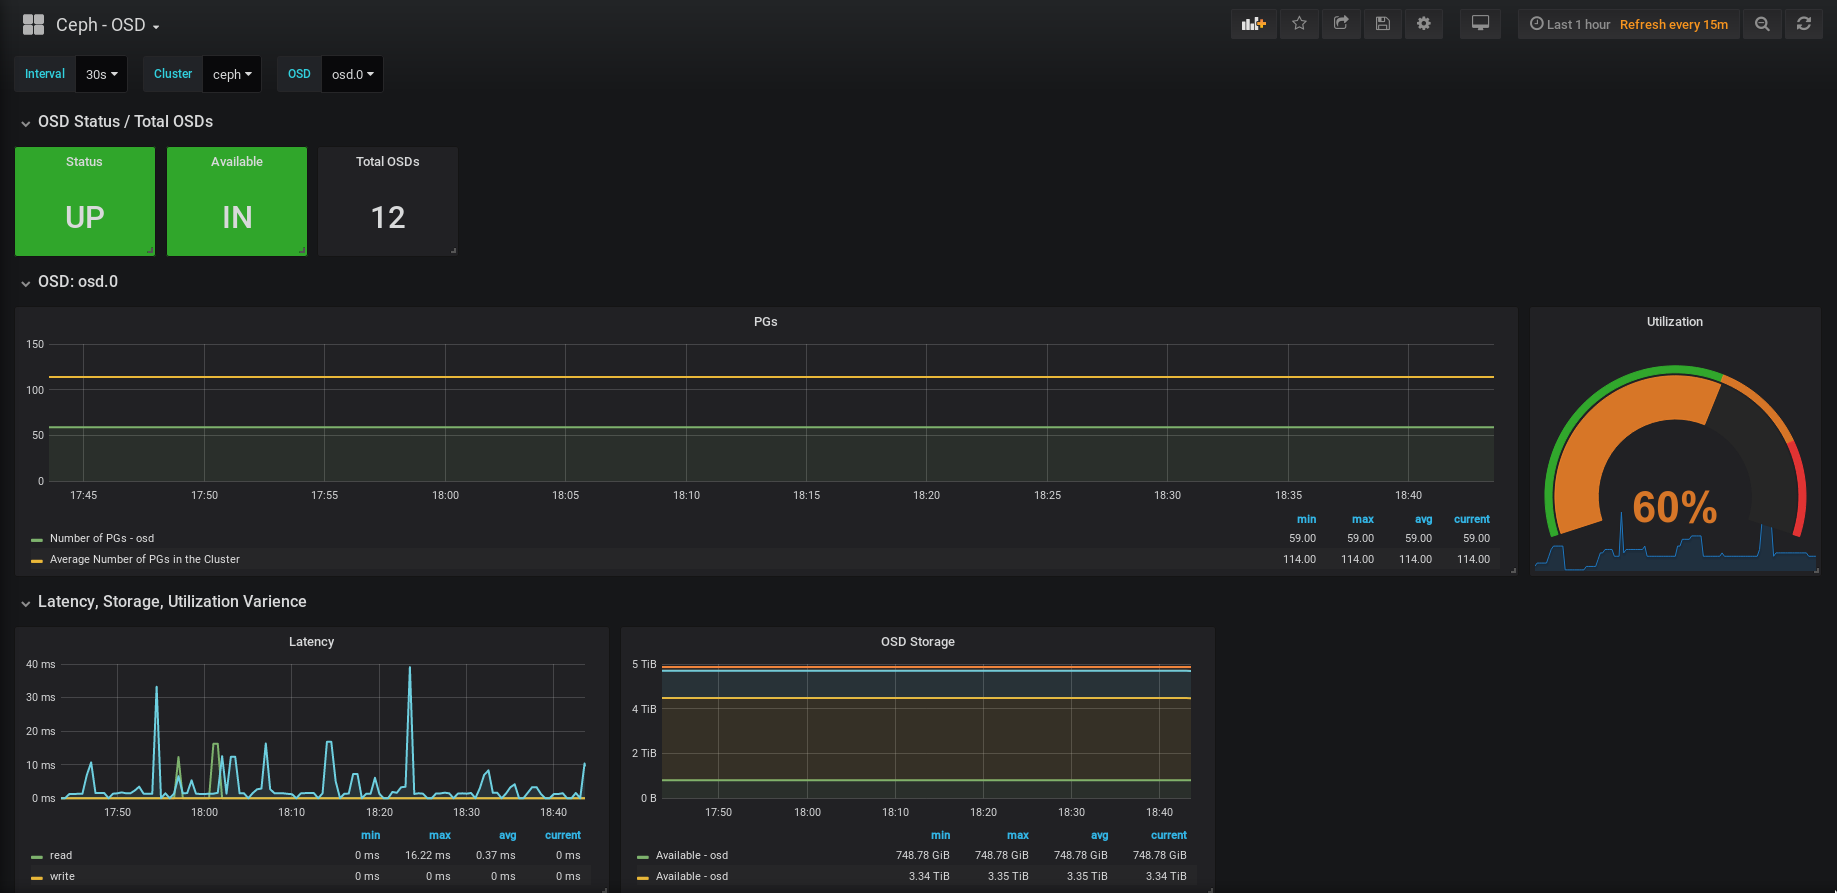The height and width of the screenshot is (893, 1837).
Task: Zoom out time range magnifier icon
Action: click(x=1762, y=24)
